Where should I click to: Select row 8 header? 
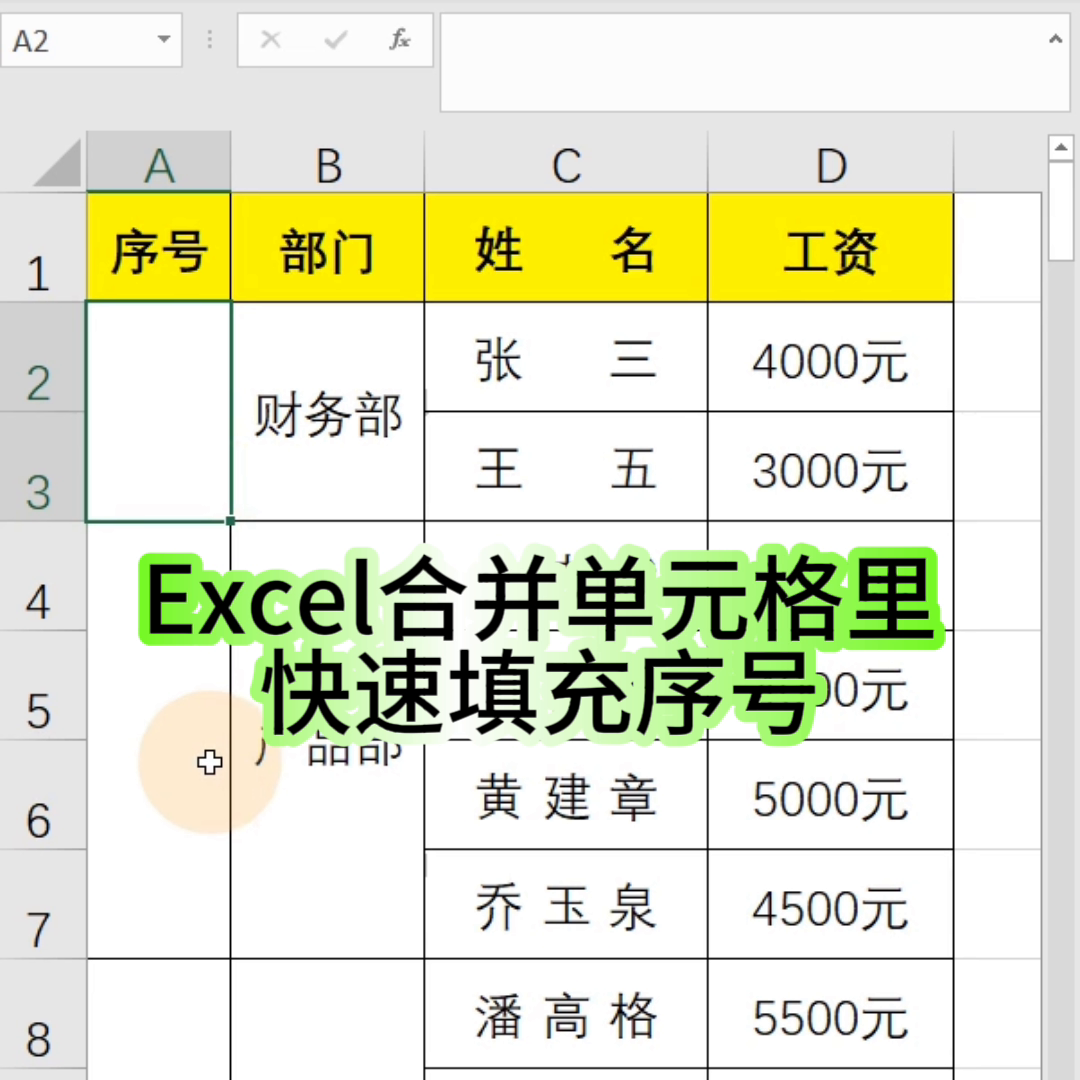pyautogui.click(x=43, y=1013)
